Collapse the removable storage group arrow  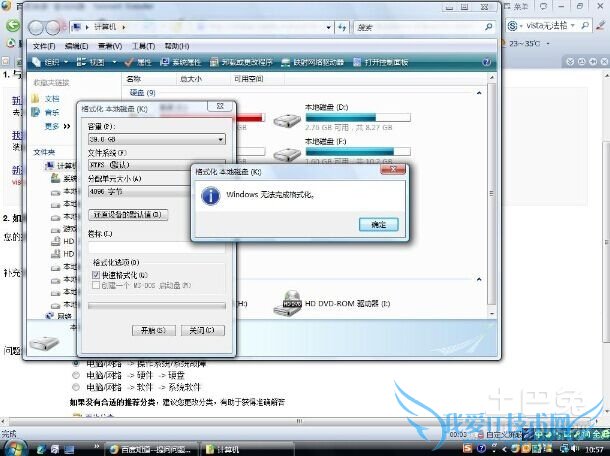coord(479,279)
